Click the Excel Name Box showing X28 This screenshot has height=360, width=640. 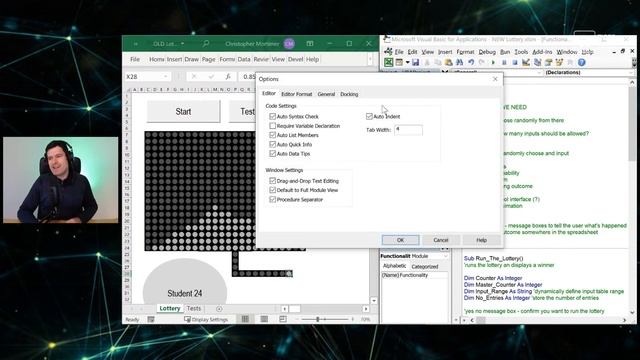[147, 76]
